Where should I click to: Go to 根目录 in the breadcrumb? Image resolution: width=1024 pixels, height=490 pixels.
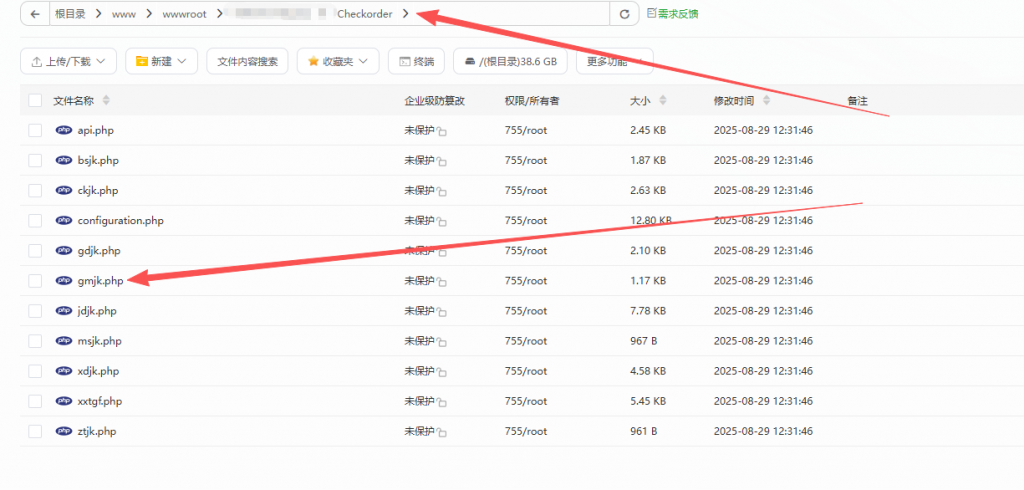70,14
